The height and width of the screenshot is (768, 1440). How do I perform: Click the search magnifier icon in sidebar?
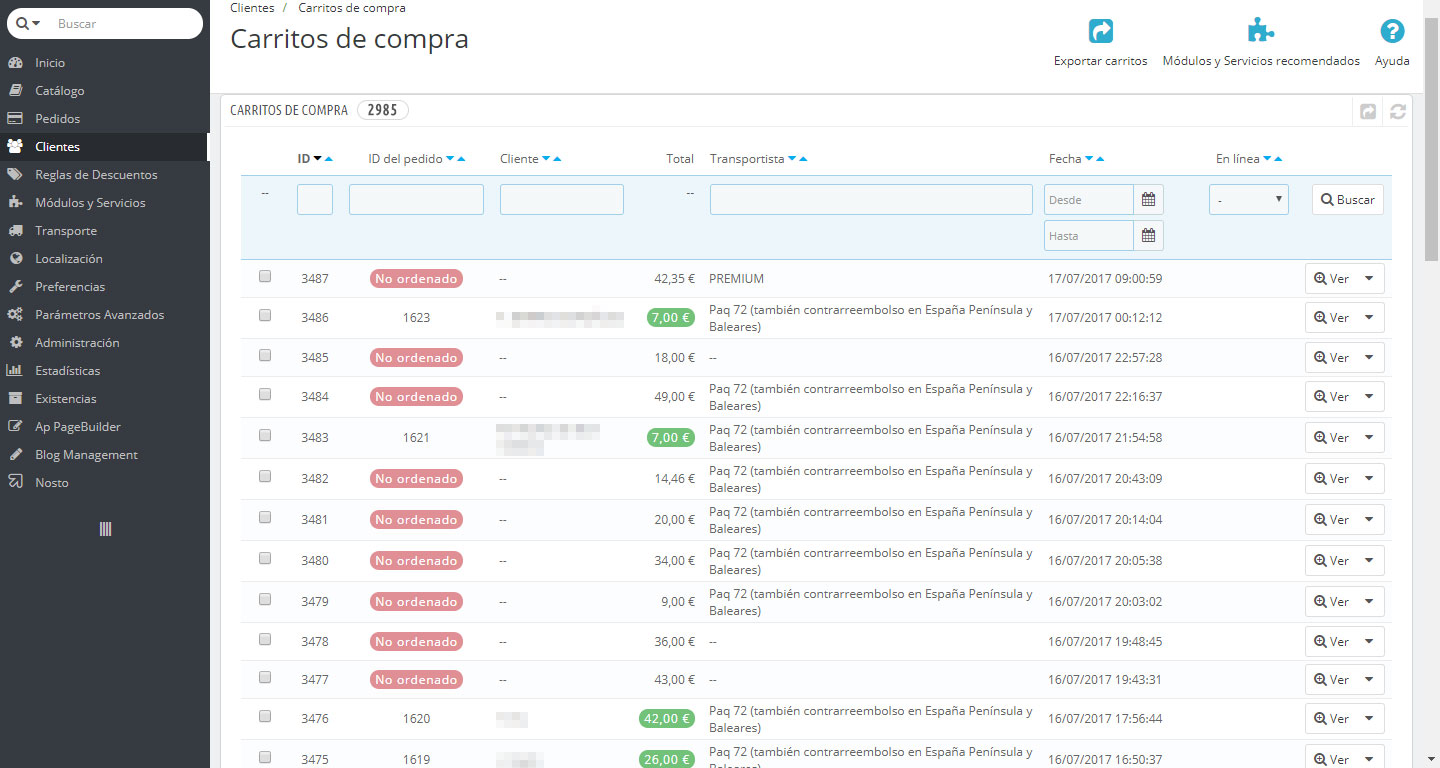point(24,23)
